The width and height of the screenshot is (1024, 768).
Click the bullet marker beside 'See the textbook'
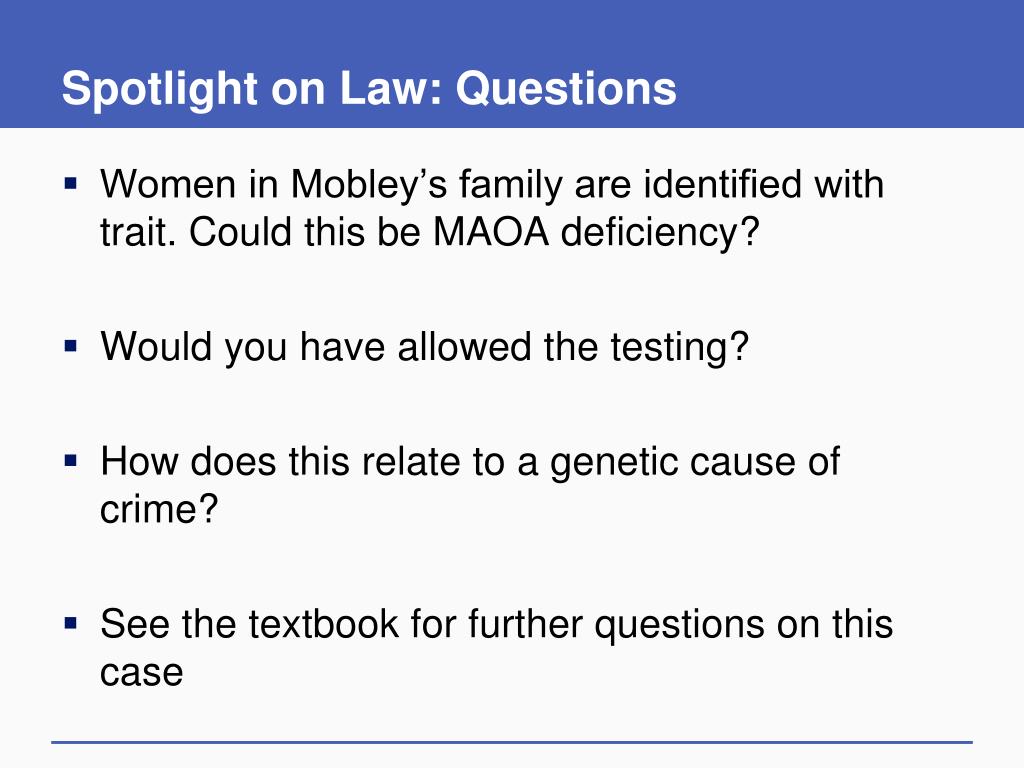(71, 623)
